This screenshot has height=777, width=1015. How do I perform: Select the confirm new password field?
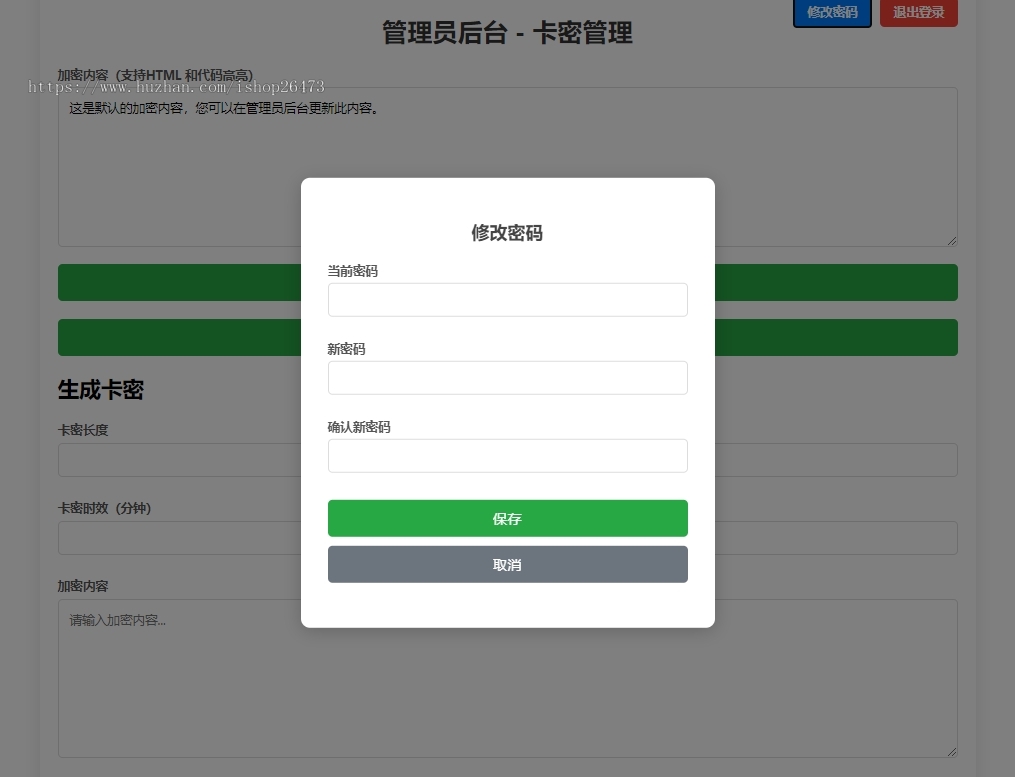(x=508, y=456)
